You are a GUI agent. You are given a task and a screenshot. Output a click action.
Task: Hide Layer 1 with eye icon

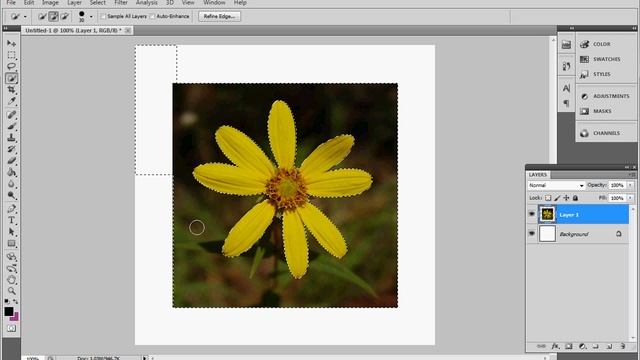pos(531,214)
